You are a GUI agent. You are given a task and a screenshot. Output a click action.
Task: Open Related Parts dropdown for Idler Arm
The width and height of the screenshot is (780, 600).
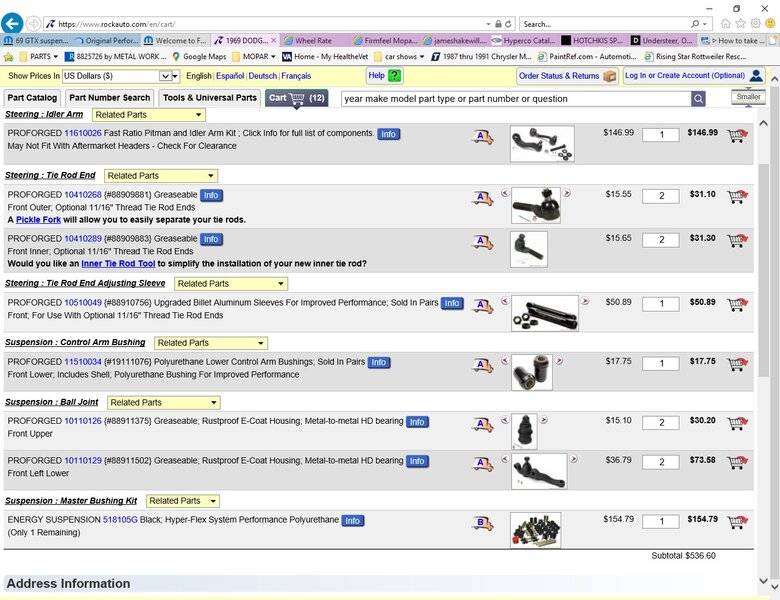[149, 115]
